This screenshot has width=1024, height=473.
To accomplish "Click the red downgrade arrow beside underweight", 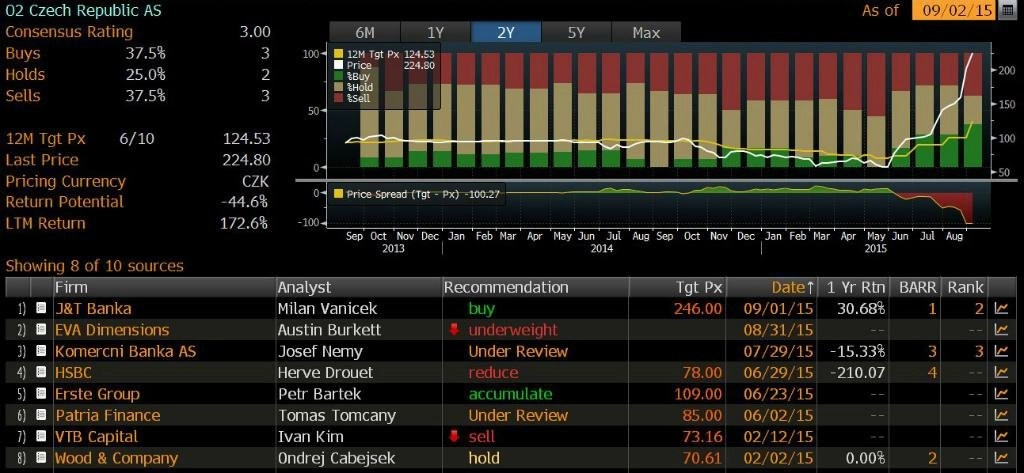I will (455, 330).
